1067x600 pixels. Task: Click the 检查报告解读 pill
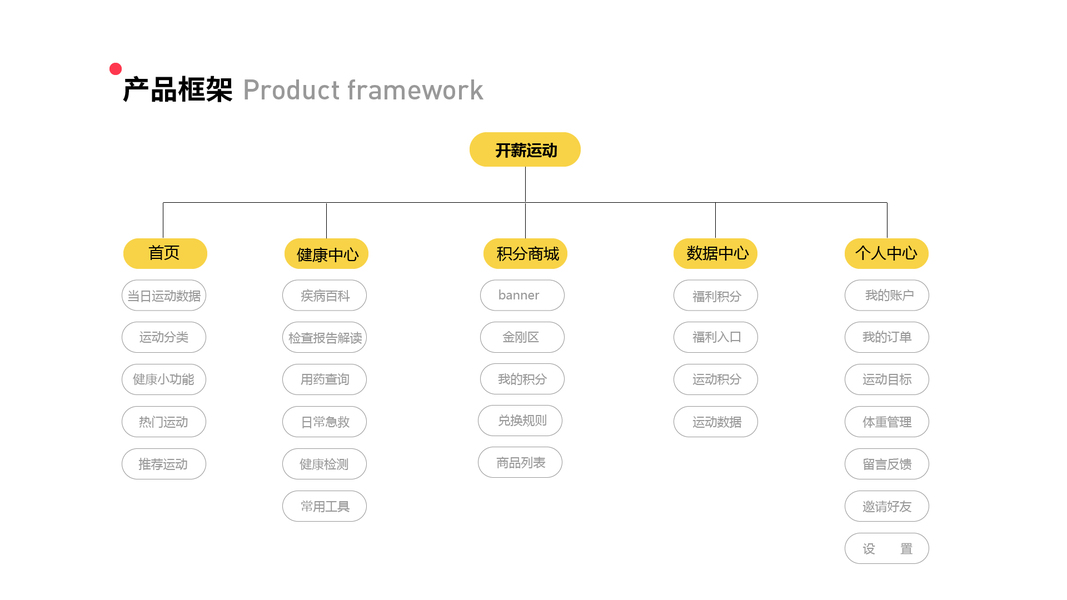coord(325,338)
